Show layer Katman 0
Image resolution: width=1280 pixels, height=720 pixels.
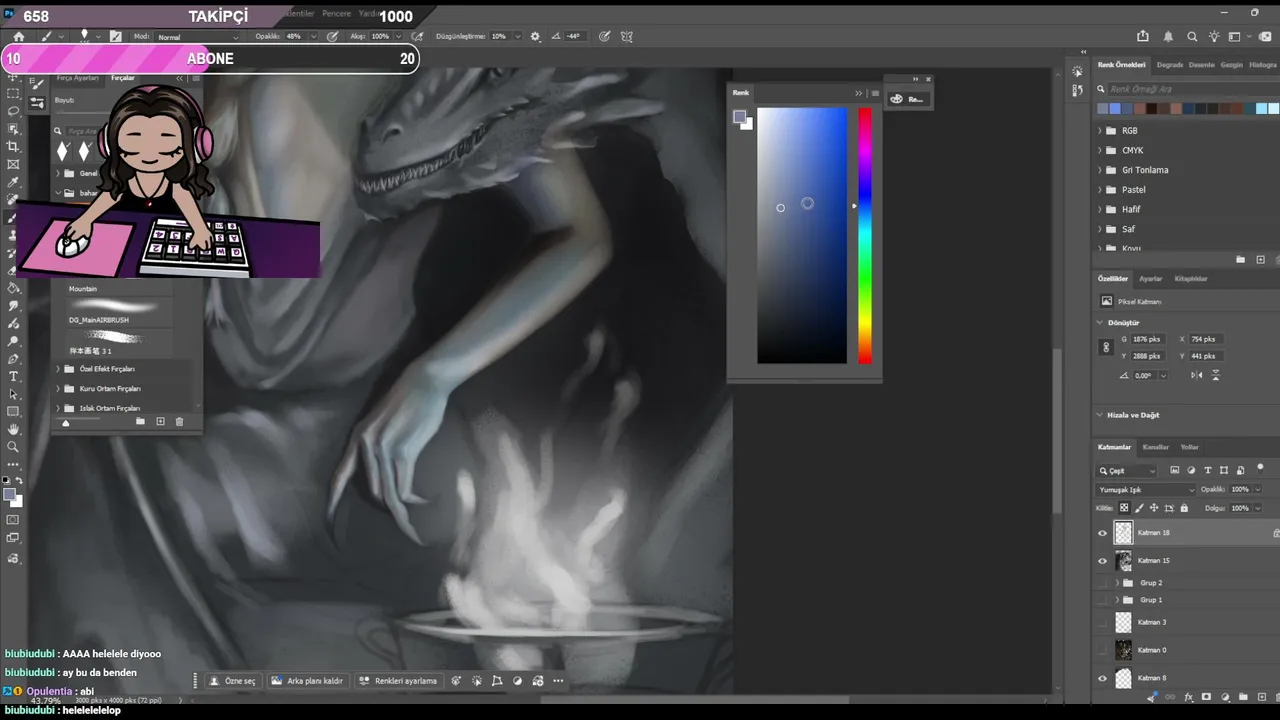tap(1103, 650)
